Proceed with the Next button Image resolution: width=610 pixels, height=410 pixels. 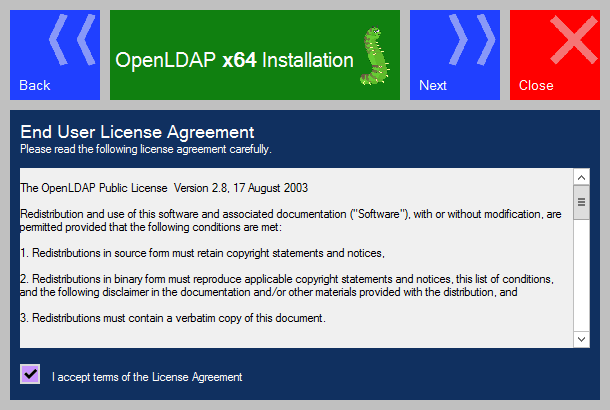pos(455,55)
